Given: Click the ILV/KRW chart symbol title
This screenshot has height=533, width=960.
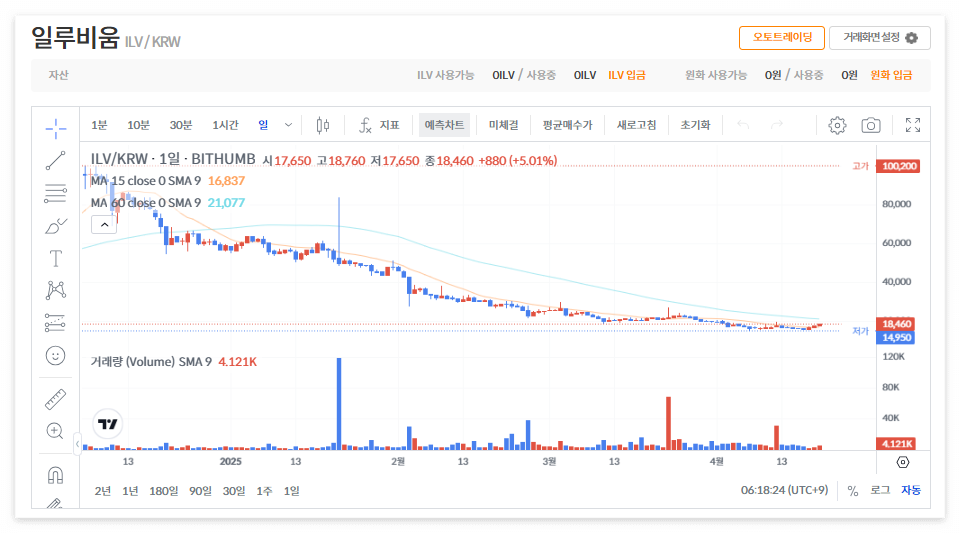Looking at the screenshot, I should click(173, 159).
